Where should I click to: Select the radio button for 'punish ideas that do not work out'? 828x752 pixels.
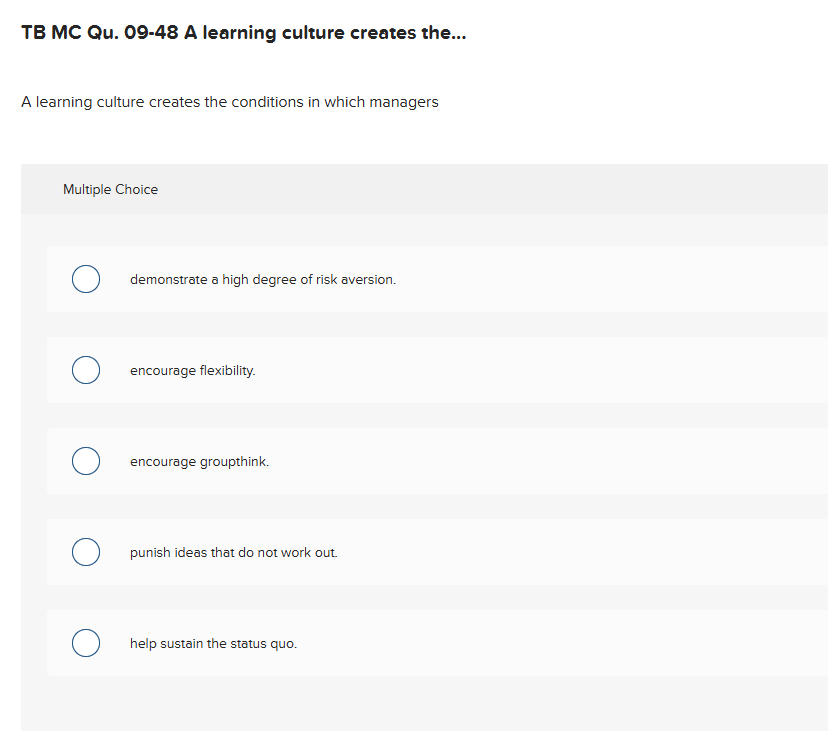pos(86,552)
